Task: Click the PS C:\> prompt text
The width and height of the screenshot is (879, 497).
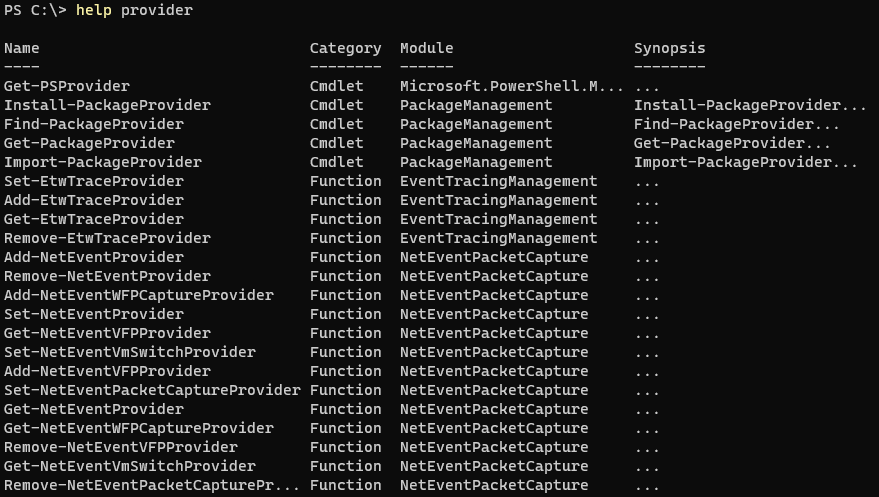Action: point(35,10)
